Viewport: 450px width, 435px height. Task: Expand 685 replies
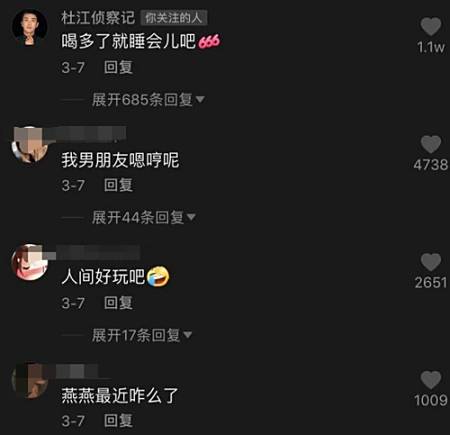[x=148, y=100]
